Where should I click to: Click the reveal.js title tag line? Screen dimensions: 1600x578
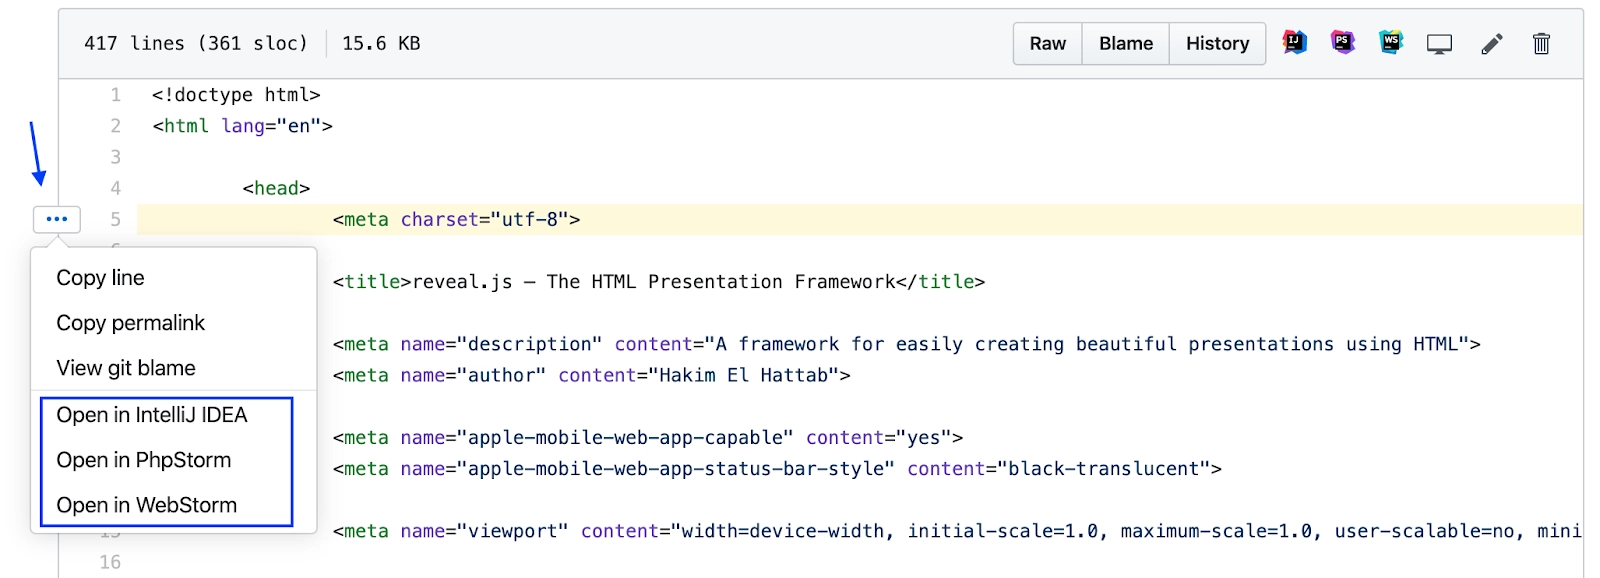click(659, 282)
